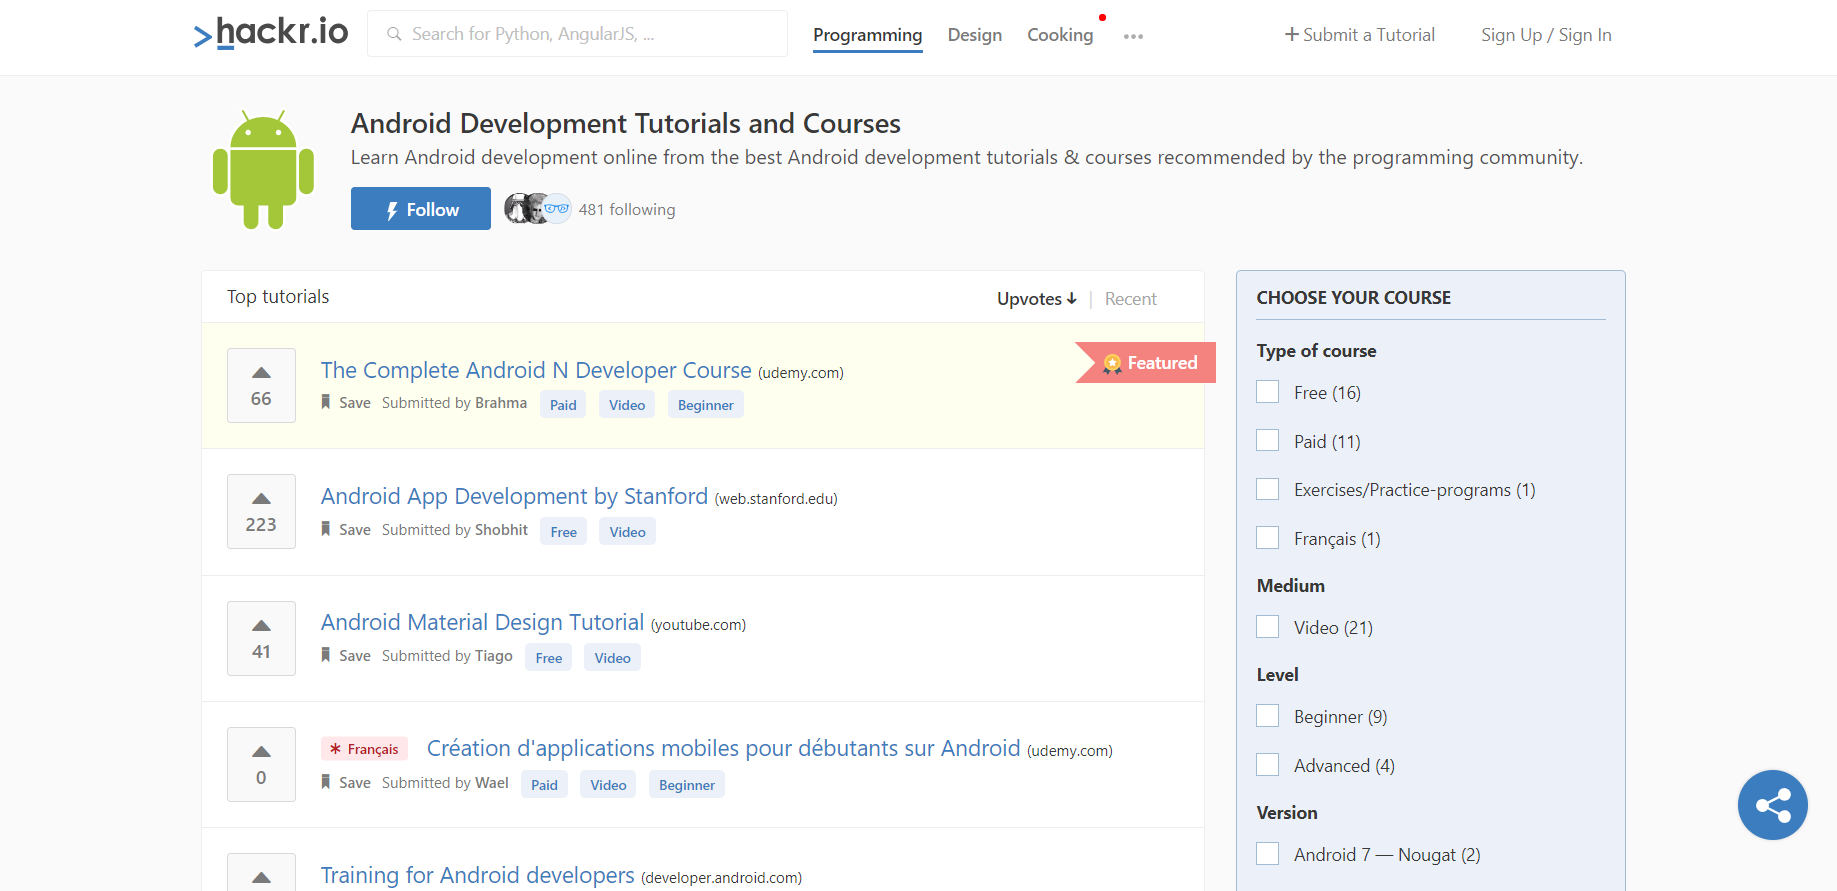Click the follower avatars group

[538, 209]
